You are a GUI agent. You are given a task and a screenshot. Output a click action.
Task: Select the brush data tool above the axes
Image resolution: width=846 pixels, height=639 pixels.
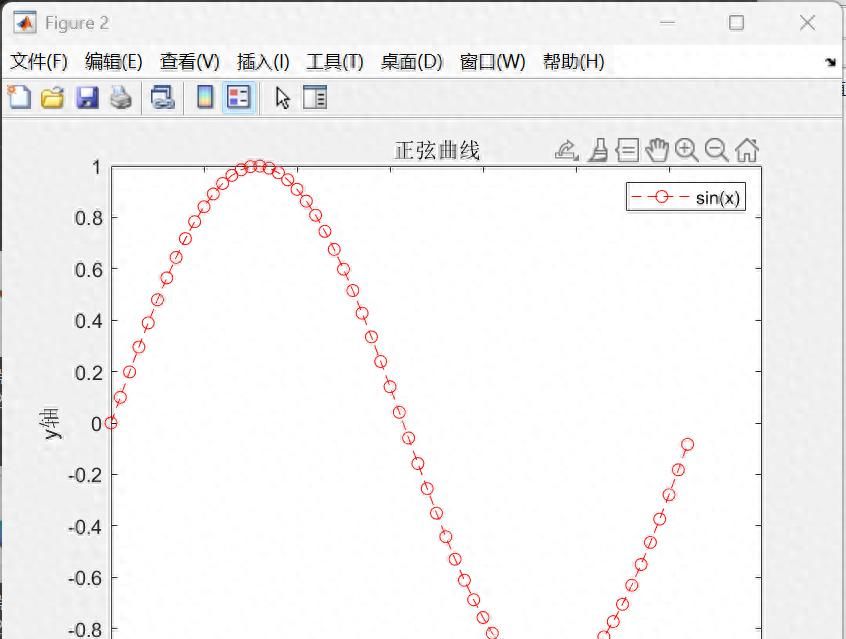[598, 150]
